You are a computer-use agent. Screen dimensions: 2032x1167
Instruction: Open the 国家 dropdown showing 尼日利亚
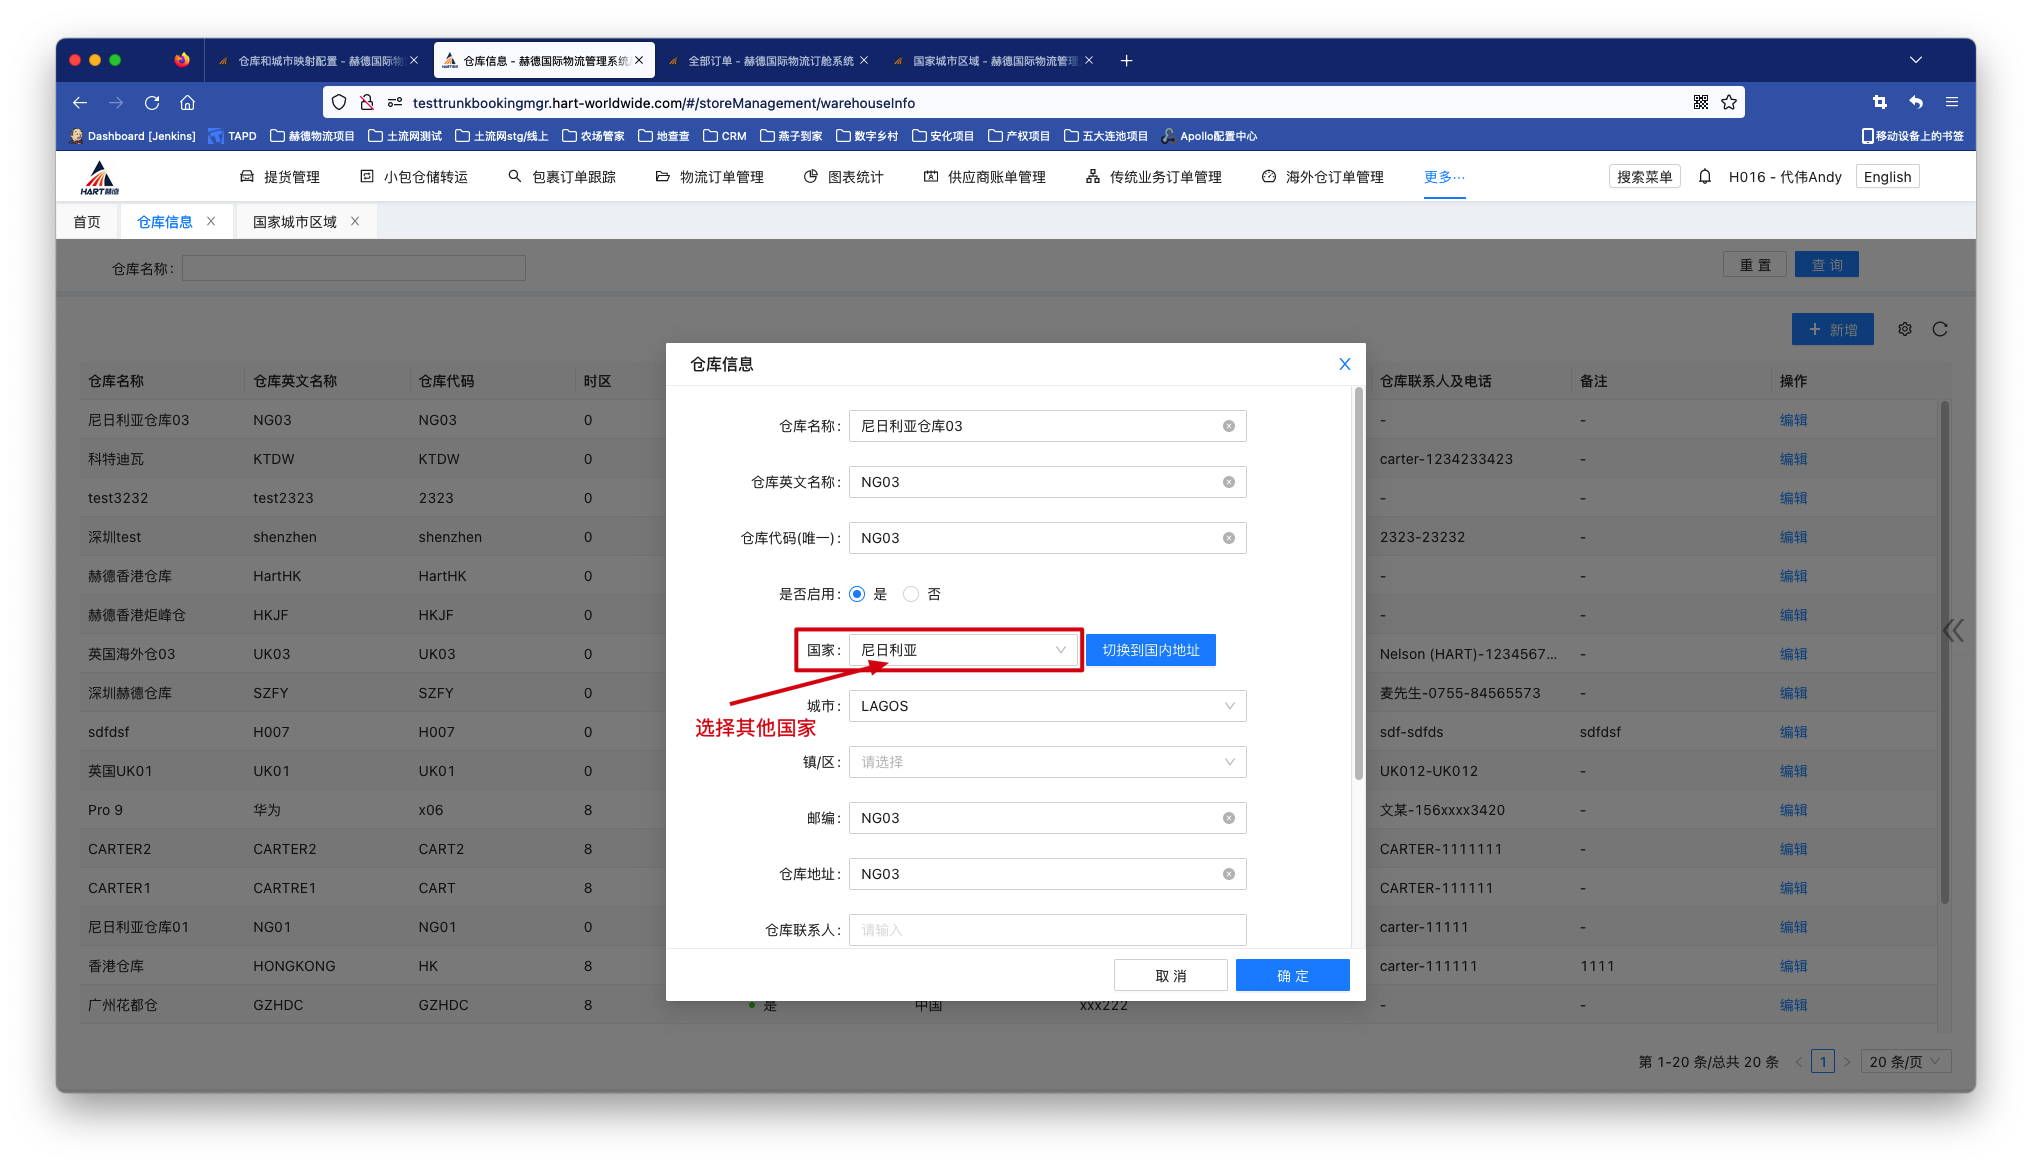pyautogui.click(x=962, y=650)
